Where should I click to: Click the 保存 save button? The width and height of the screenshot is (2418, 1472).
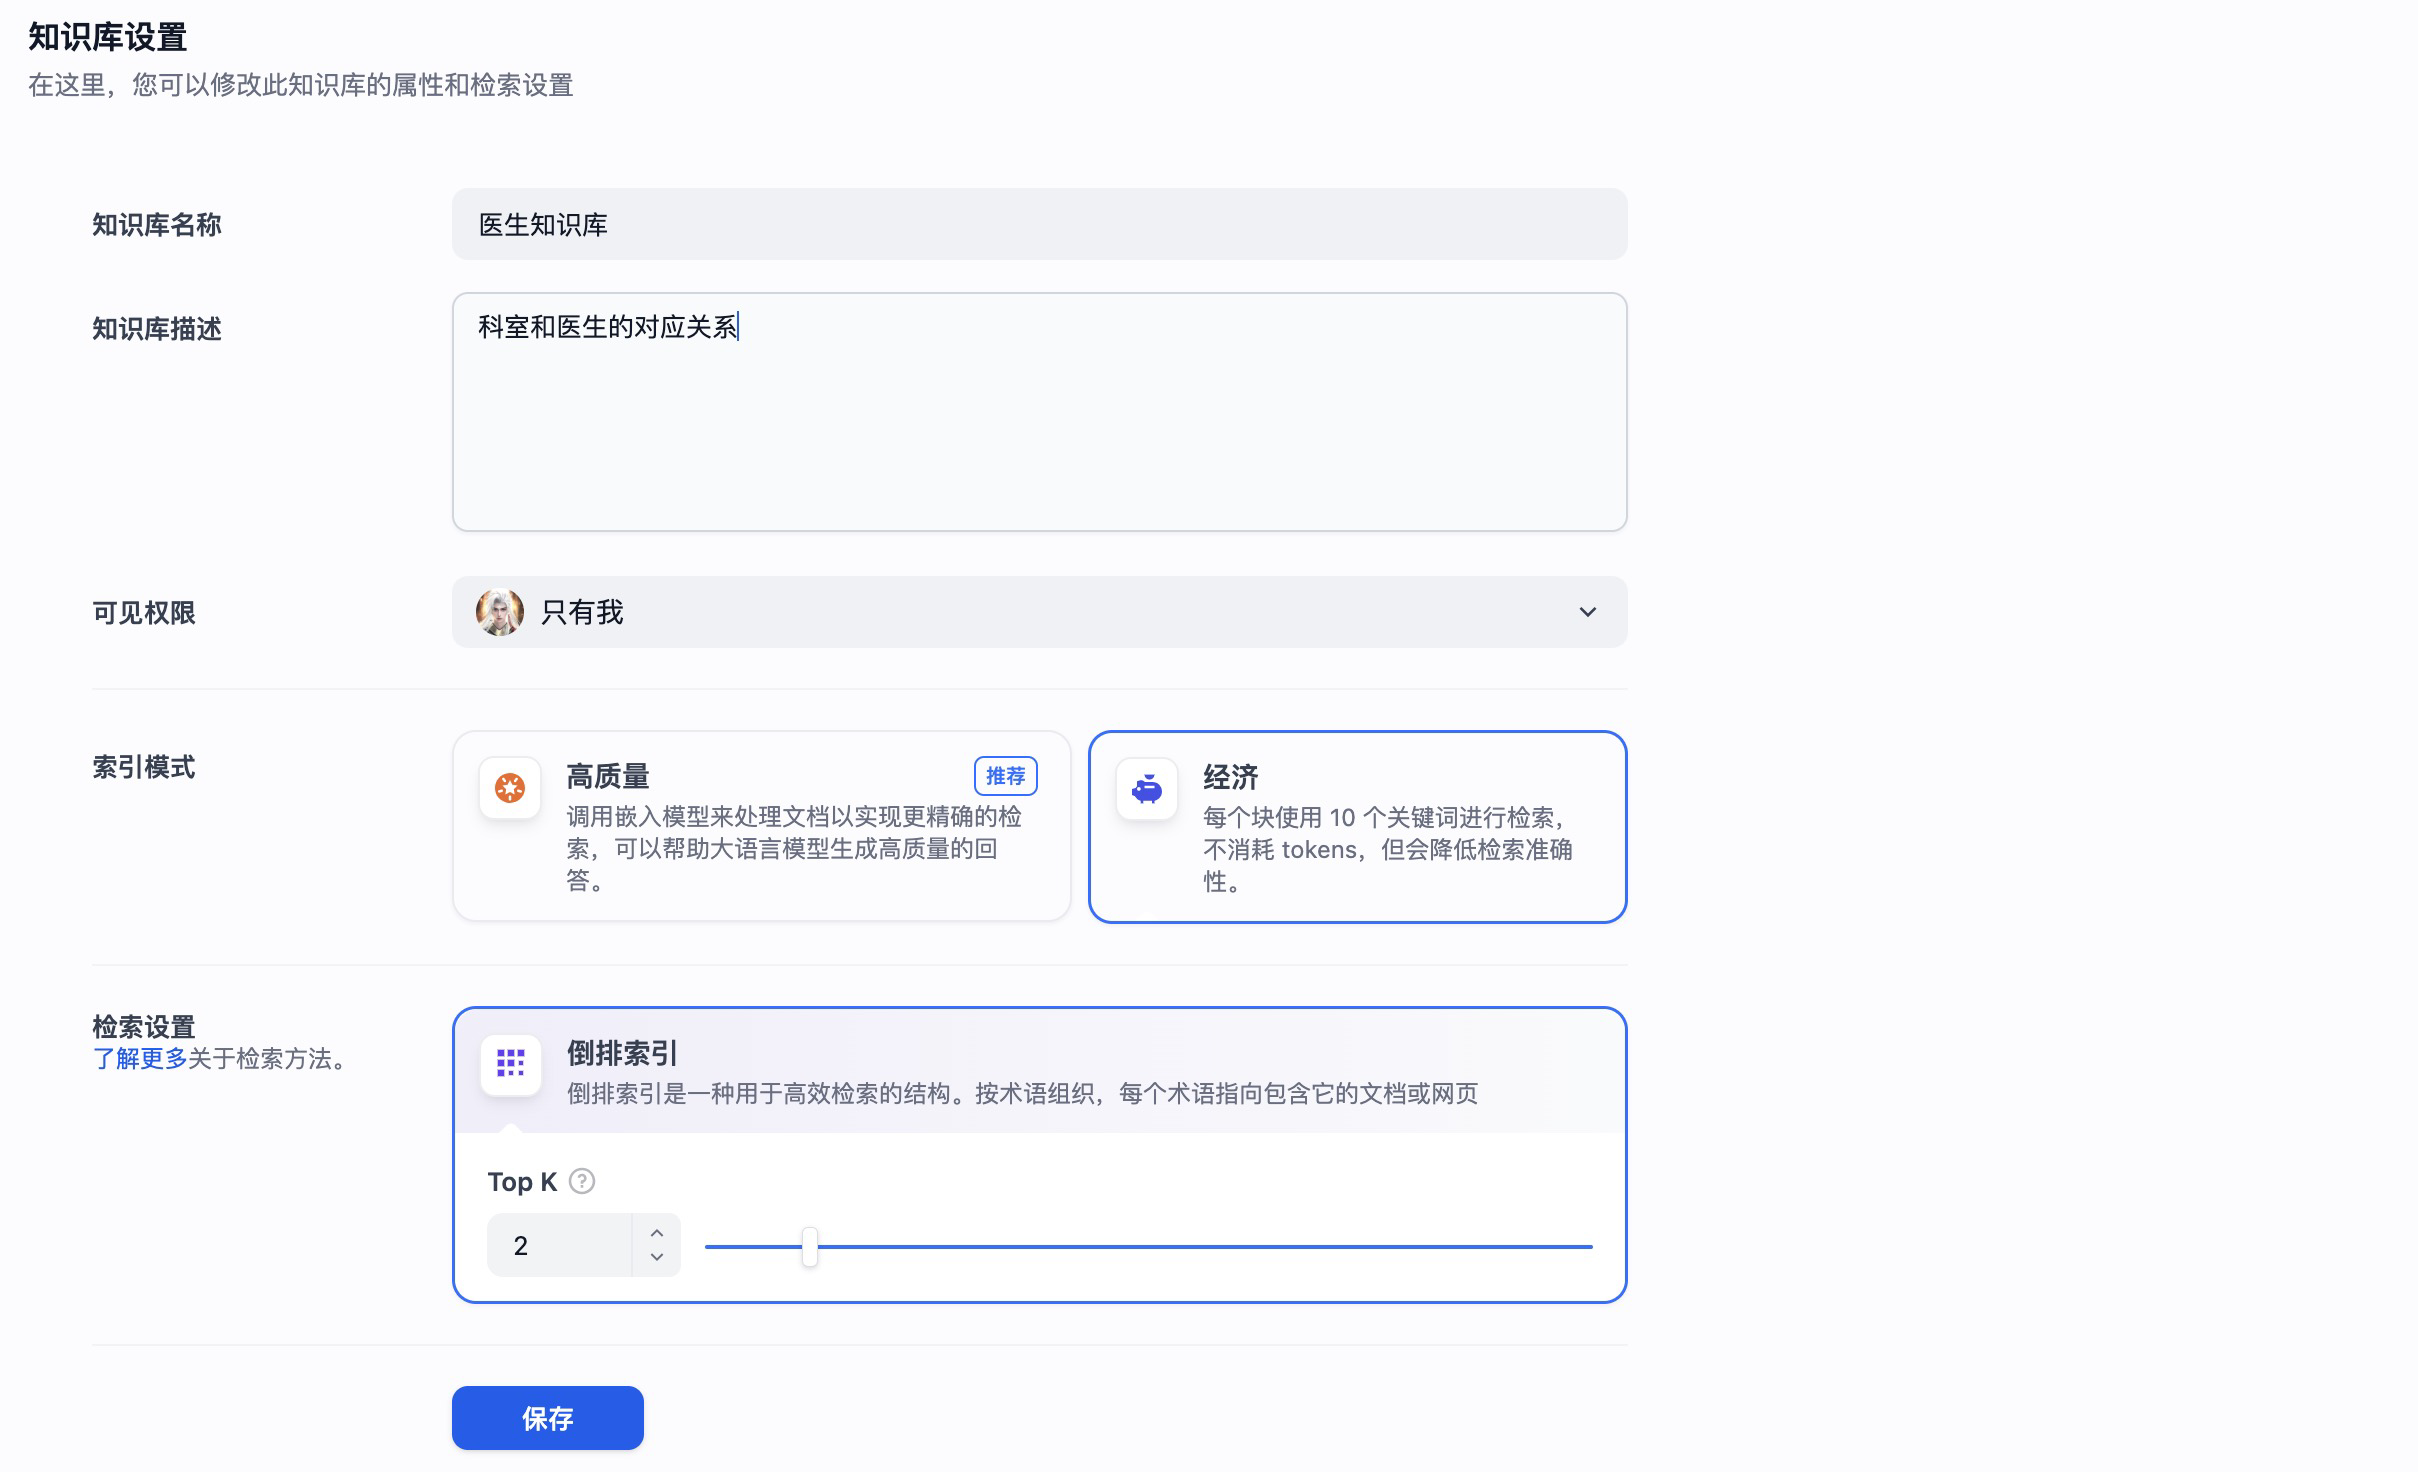tap(547, 1418)
